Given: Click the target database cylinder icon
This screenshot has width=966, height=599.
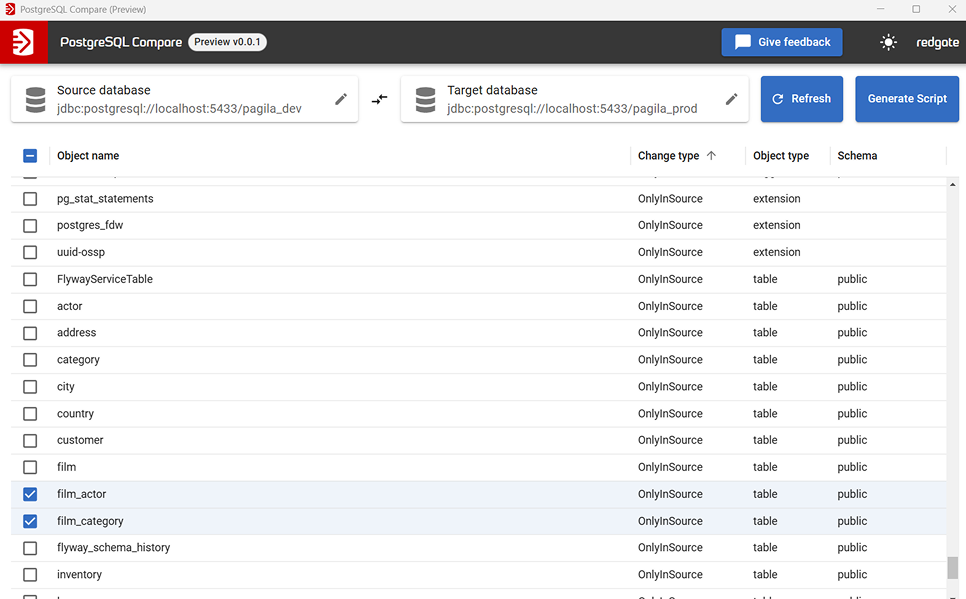Looking at the screenshot, I should pyautogui.click(x=425, y=100).
